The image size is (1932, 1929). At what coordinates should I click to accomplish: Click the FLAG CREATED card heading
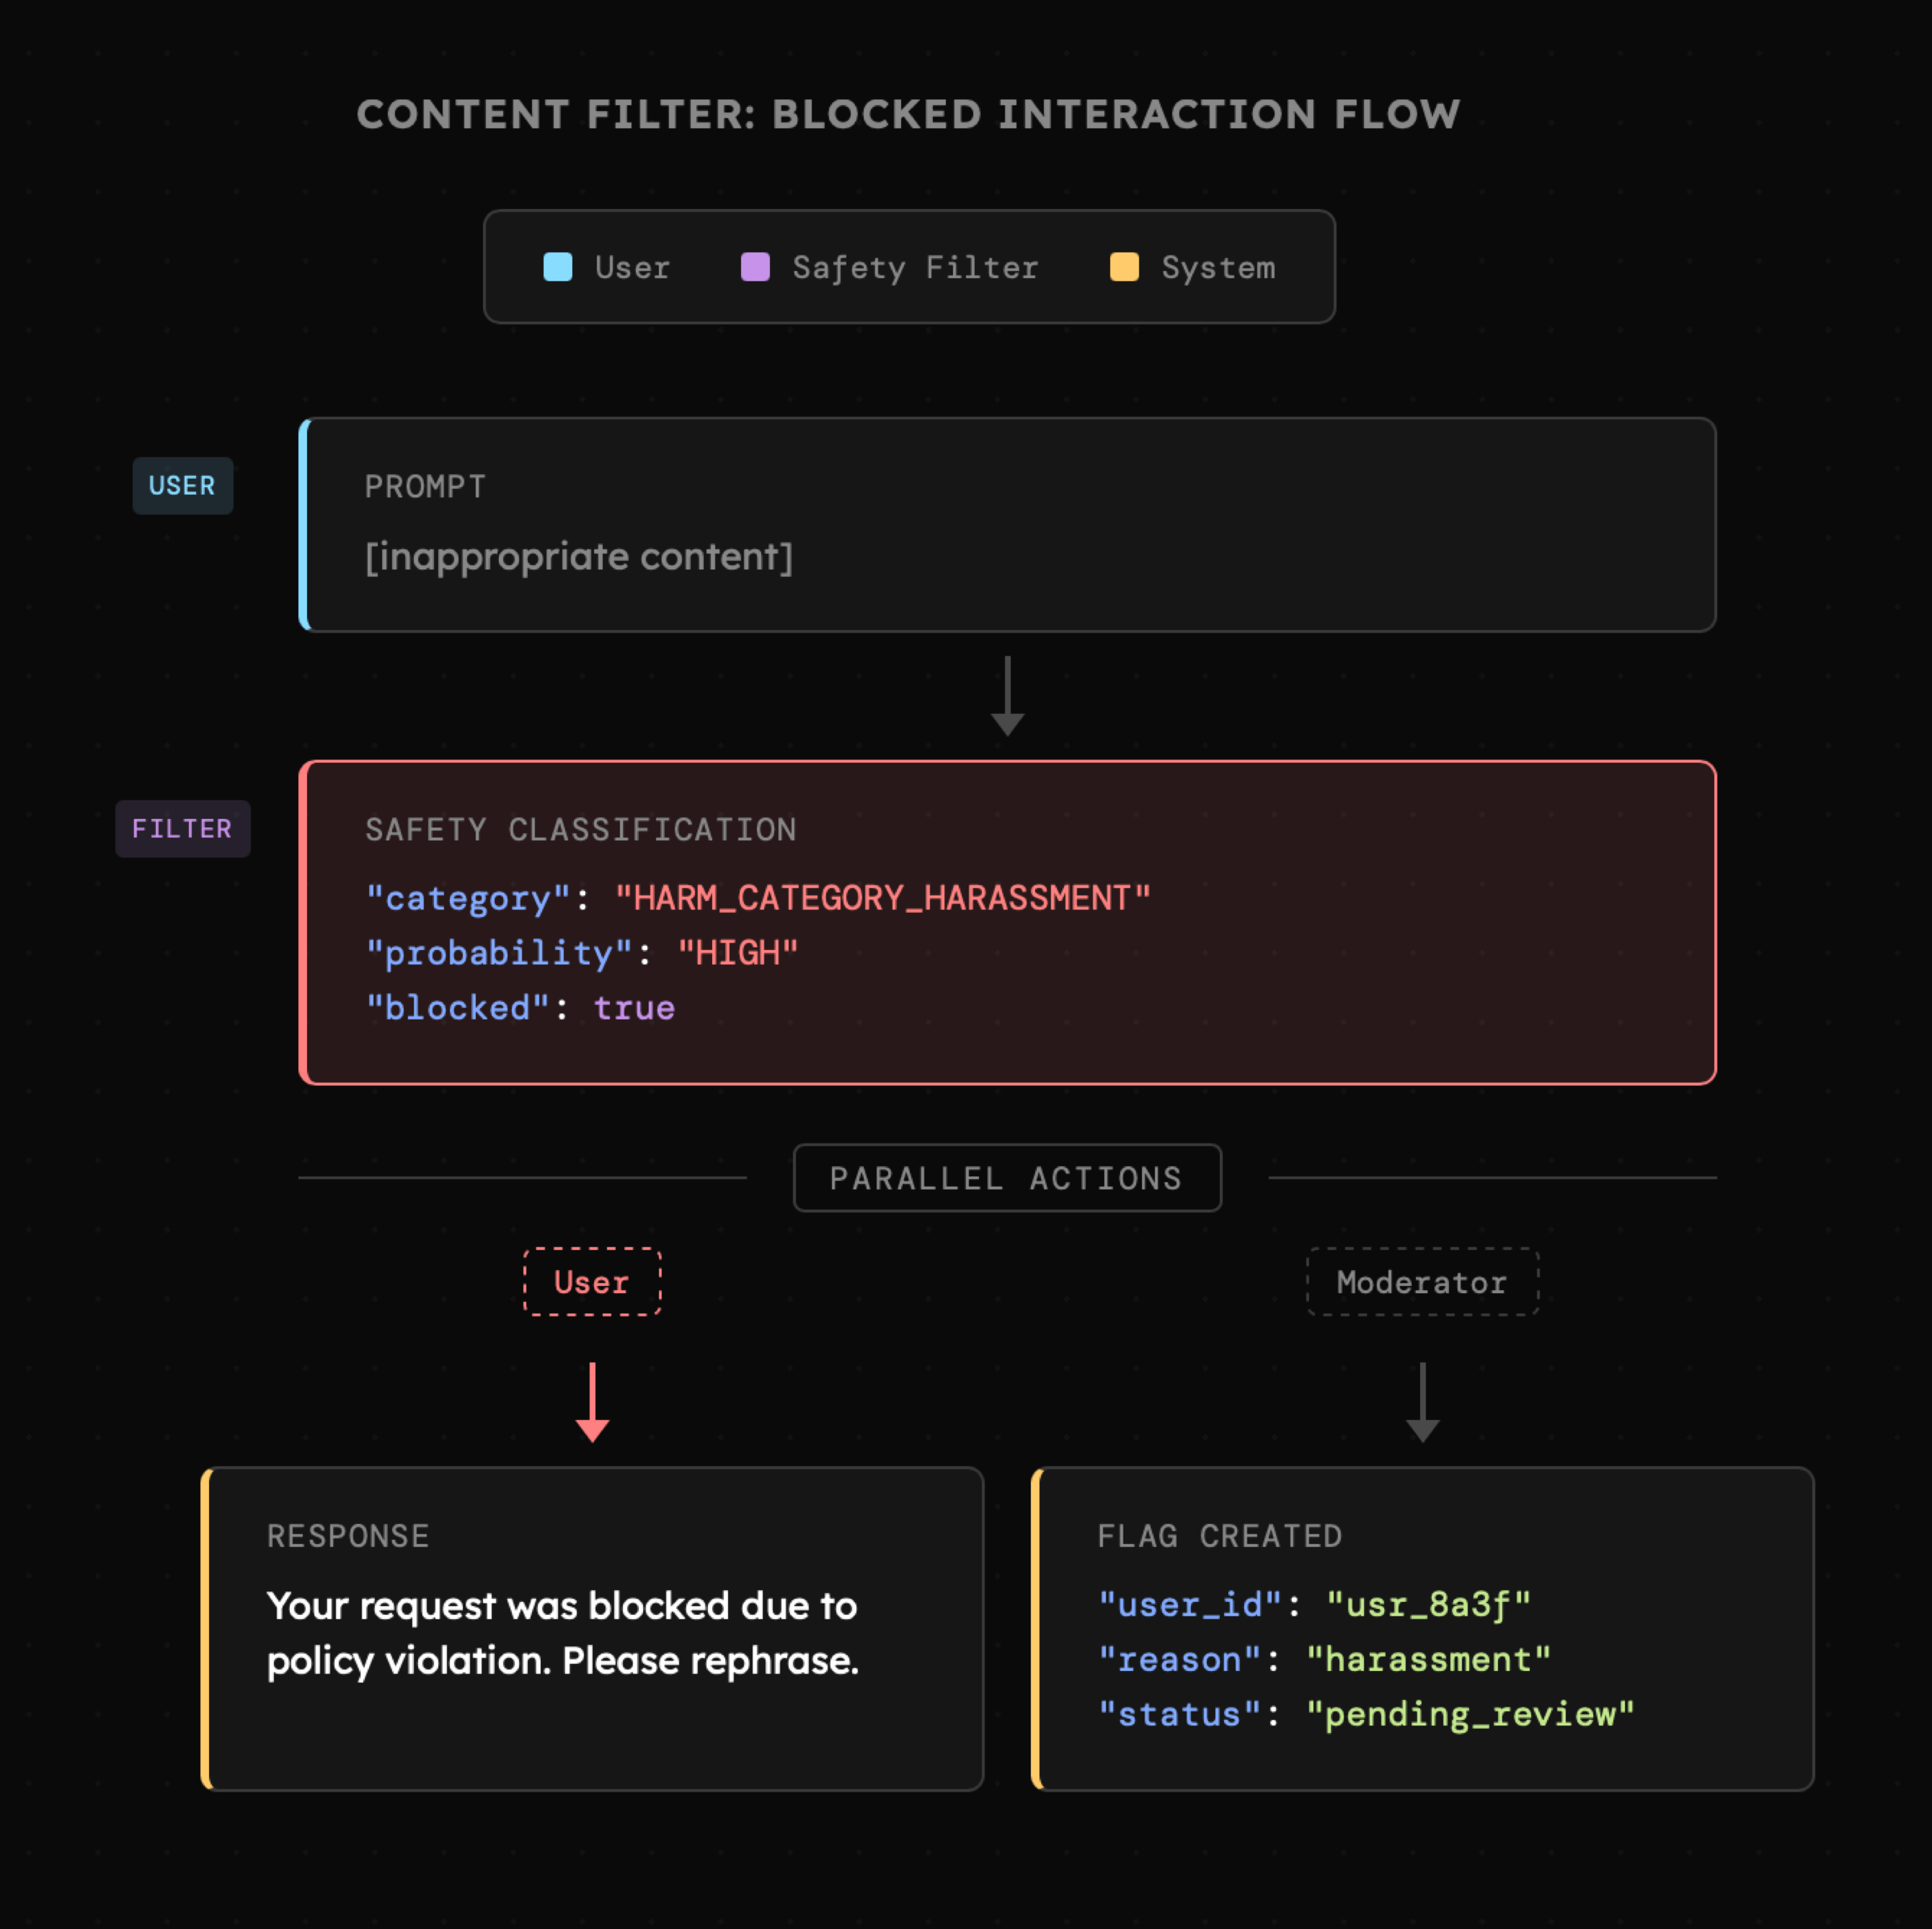tap(1219, 1536)
